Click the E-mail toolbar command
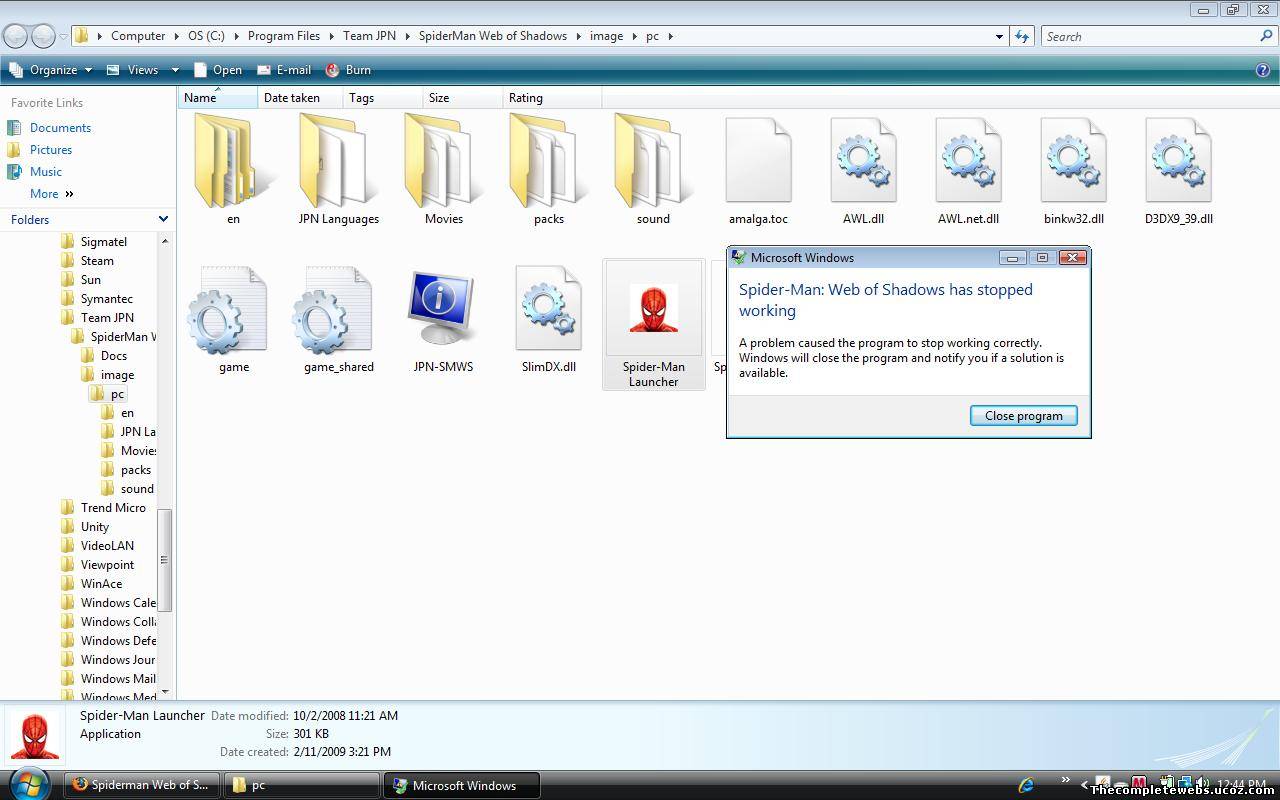 click(284, 70)
